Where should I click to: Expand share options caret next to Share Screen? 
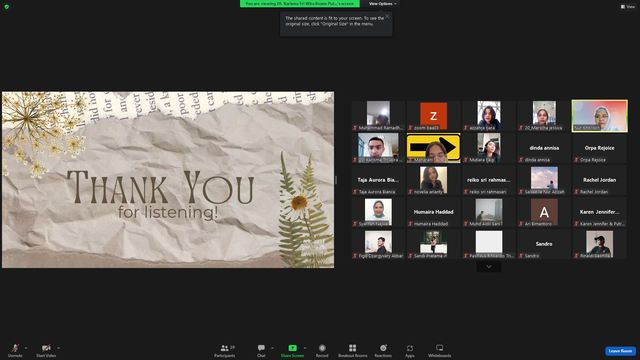click(305, 348)
